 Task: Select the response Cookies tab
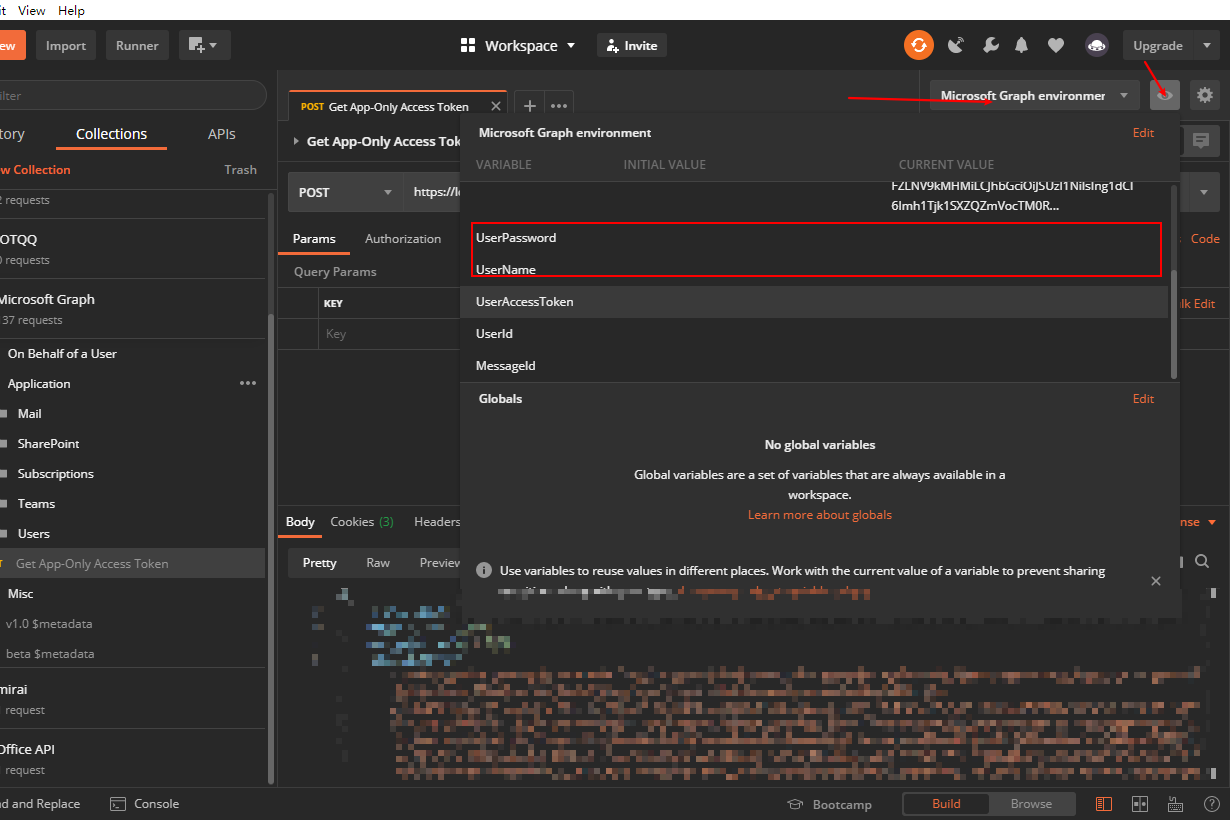[x=362, y=521]
